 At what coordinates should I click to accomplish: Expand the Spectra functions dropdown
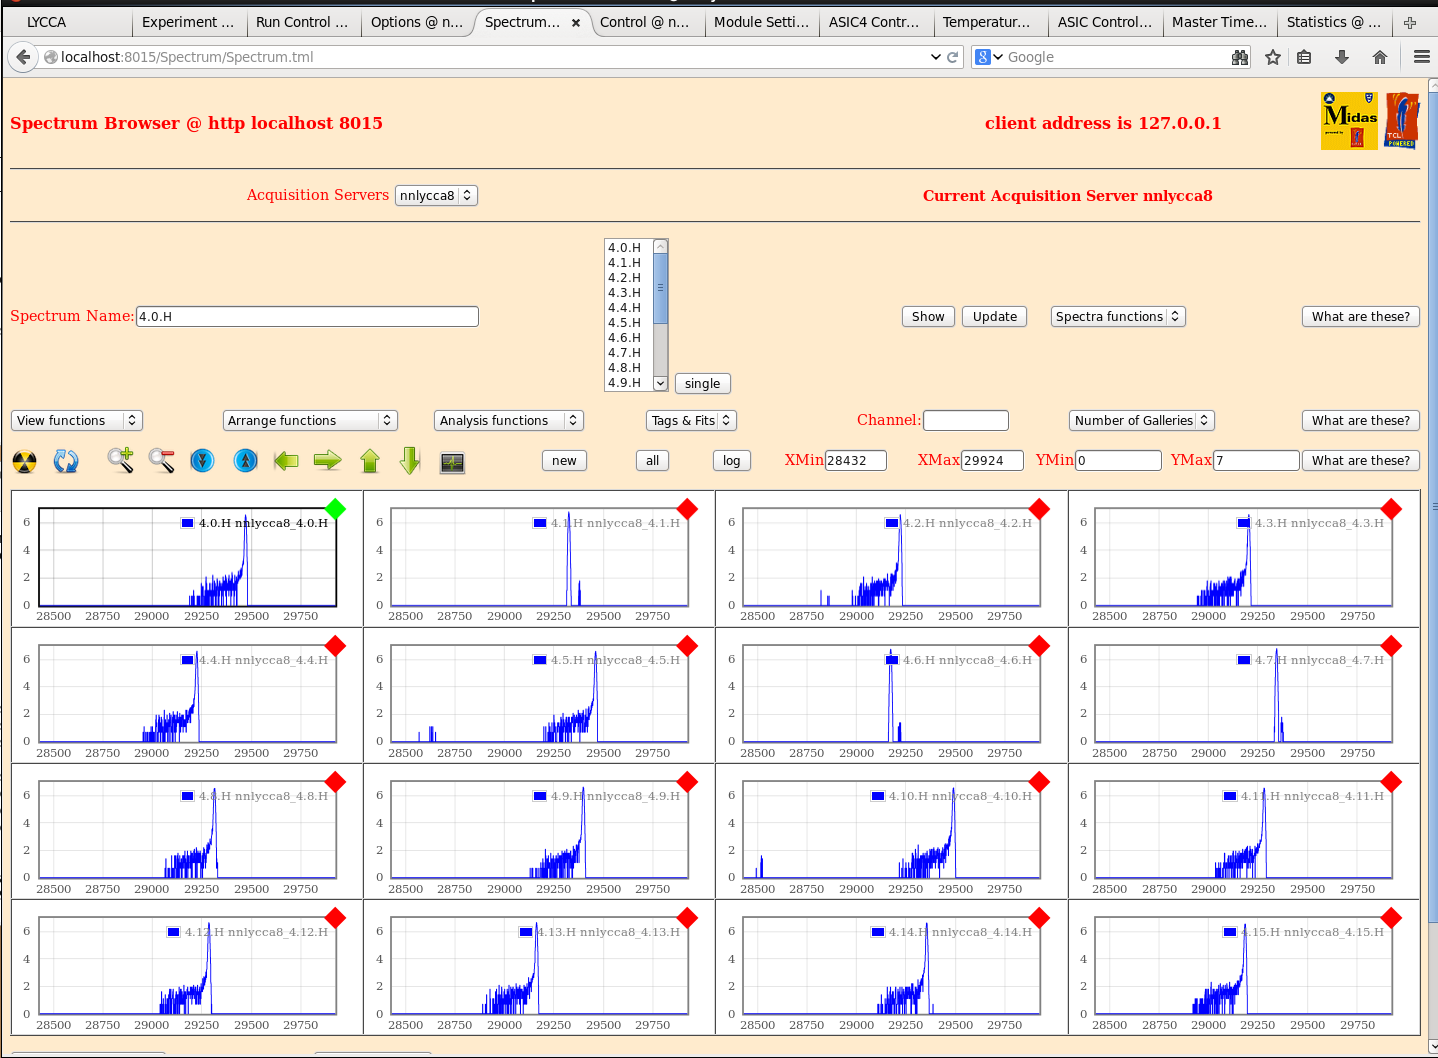point(1117,317)
